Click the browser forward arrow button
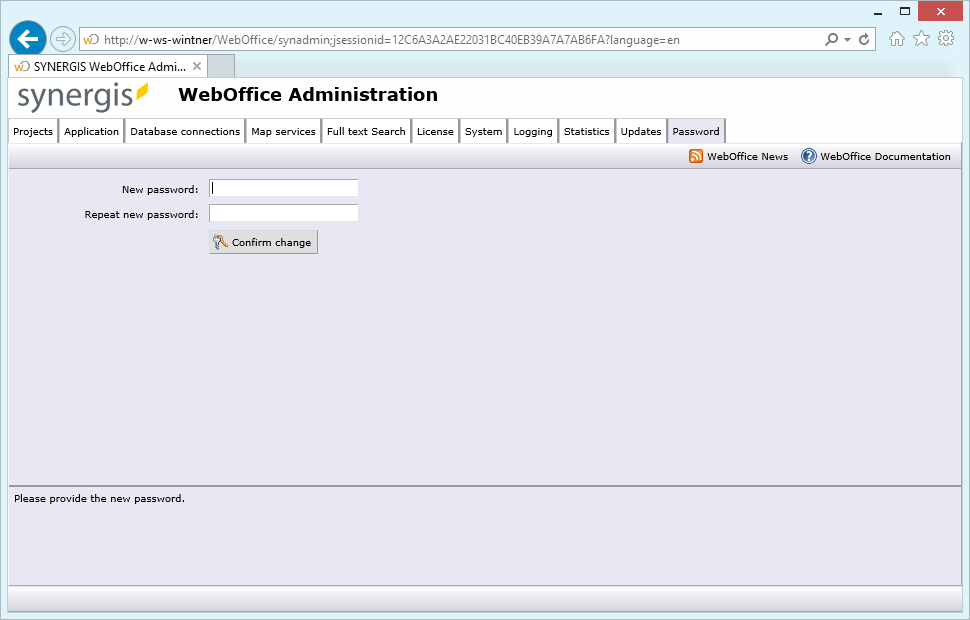970x620 pixels. tap(63, 39)
